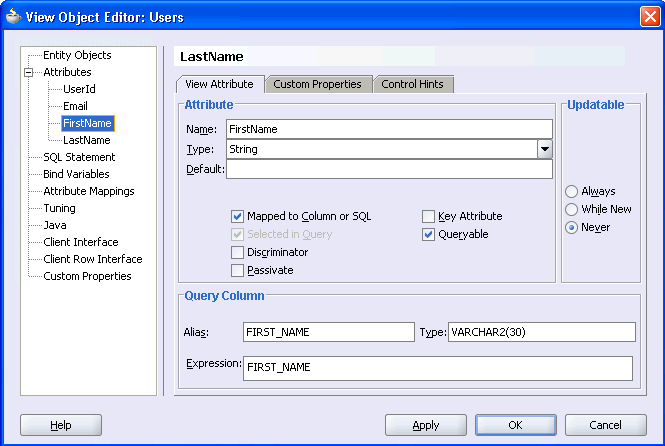
Task: Uncheck the Queryable checkbox
Action: point(428,234)
